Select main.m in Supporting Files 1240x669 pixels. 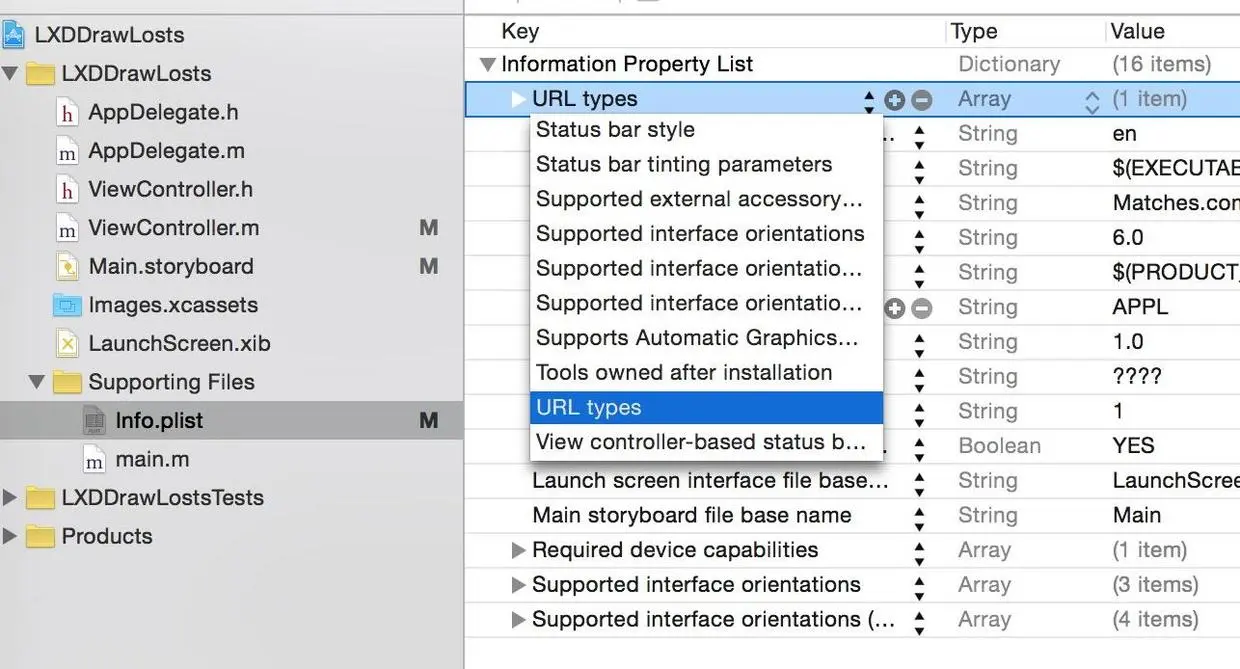(152, 460)
